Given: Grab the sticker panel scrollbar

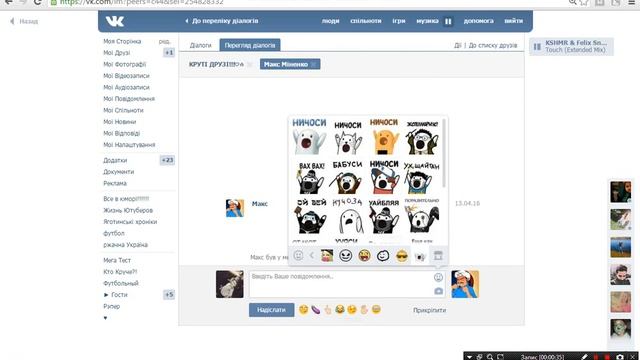Looking at the screenshot, I should point(444,153).
